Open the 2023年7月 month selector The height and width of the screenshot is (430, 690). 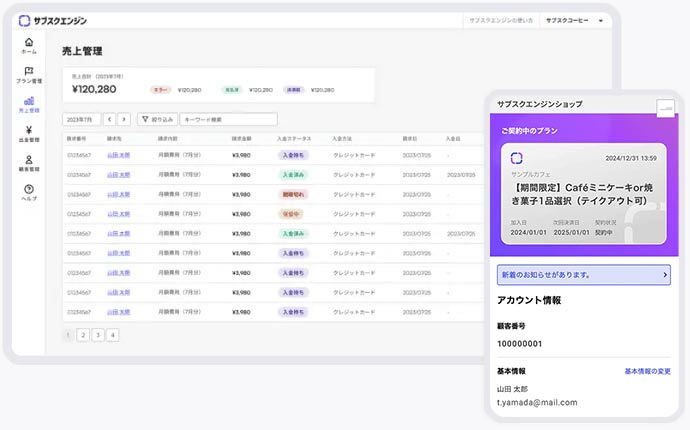click(x=81, y=119)
